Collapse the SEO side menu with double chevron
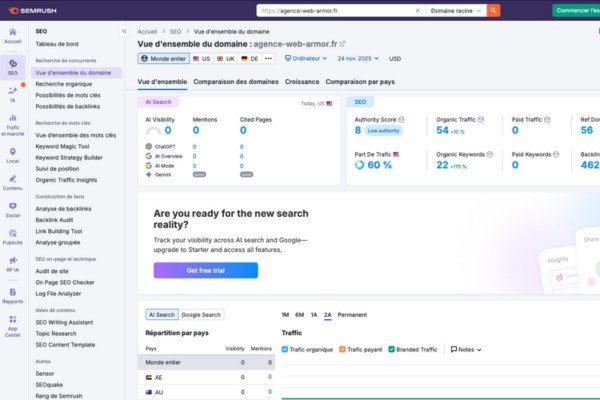 tap(124, 31)
